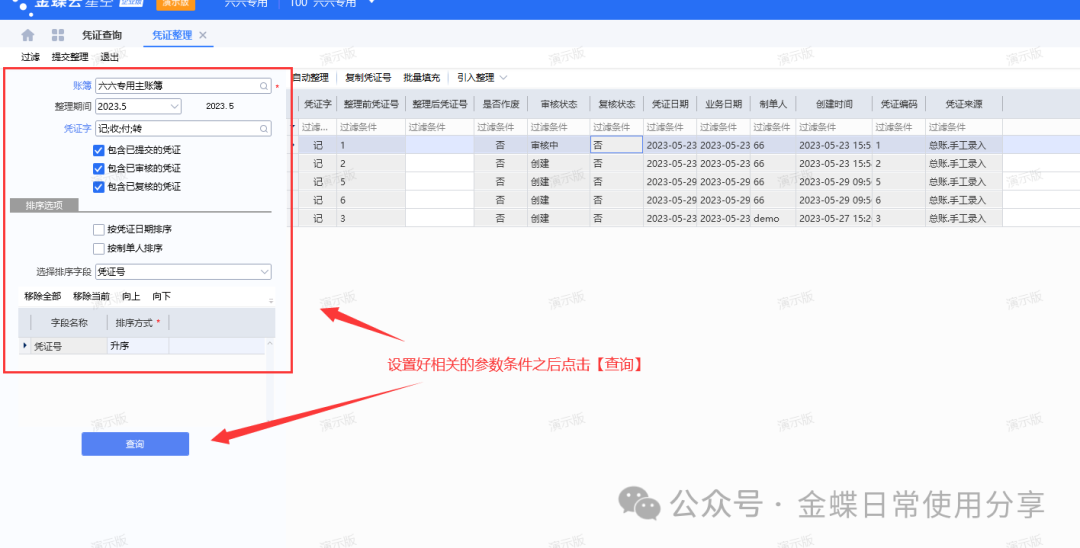Screen dimensions: 1080x548
Task: Click the blue 查询 button
Action: click(135, 444)
